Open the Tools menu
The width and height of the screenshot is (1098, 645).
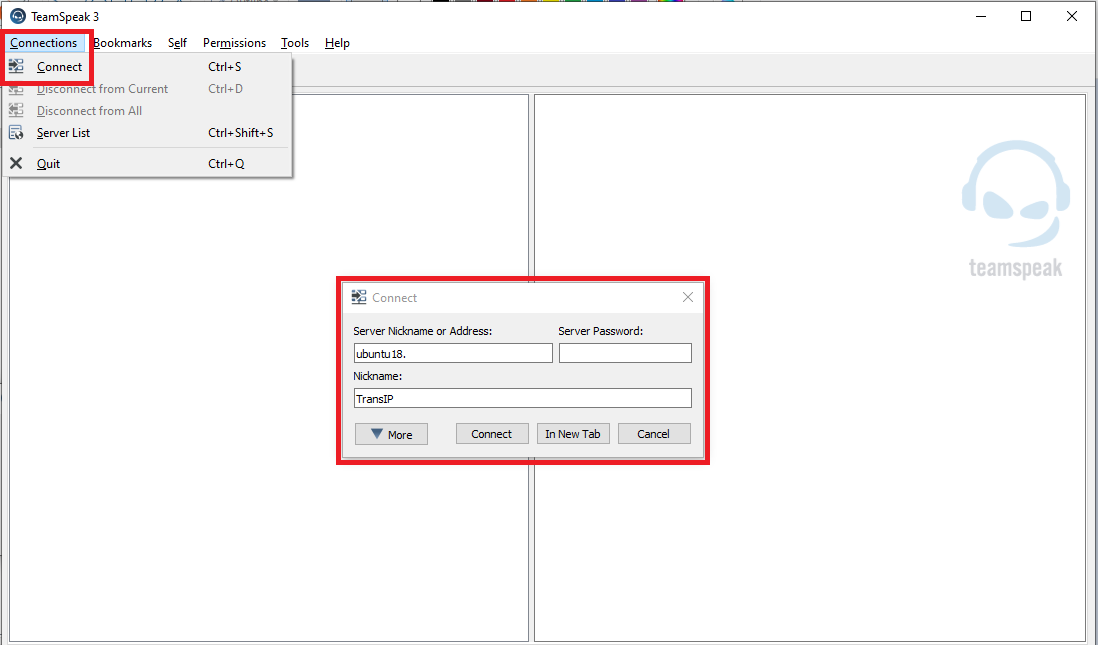[295, 43]
